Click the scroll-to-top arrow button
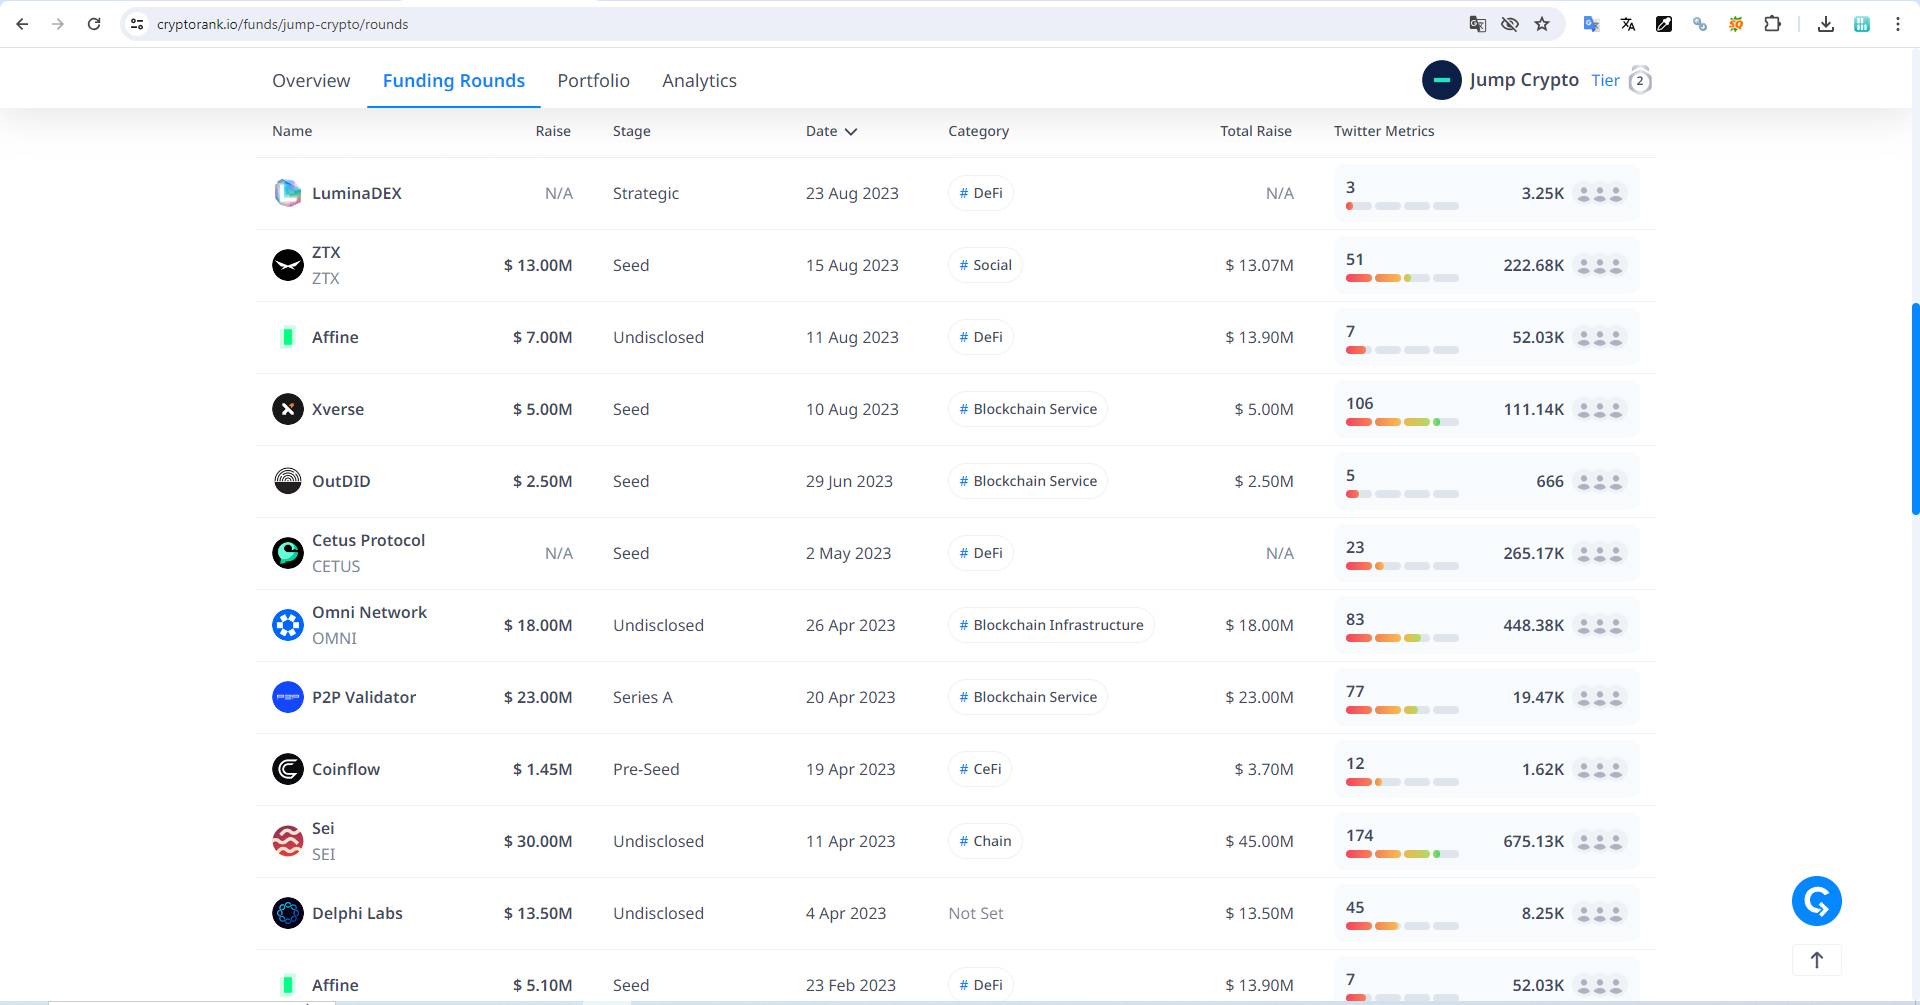The image size is (1920, 1005). (x=1816, y=960)
